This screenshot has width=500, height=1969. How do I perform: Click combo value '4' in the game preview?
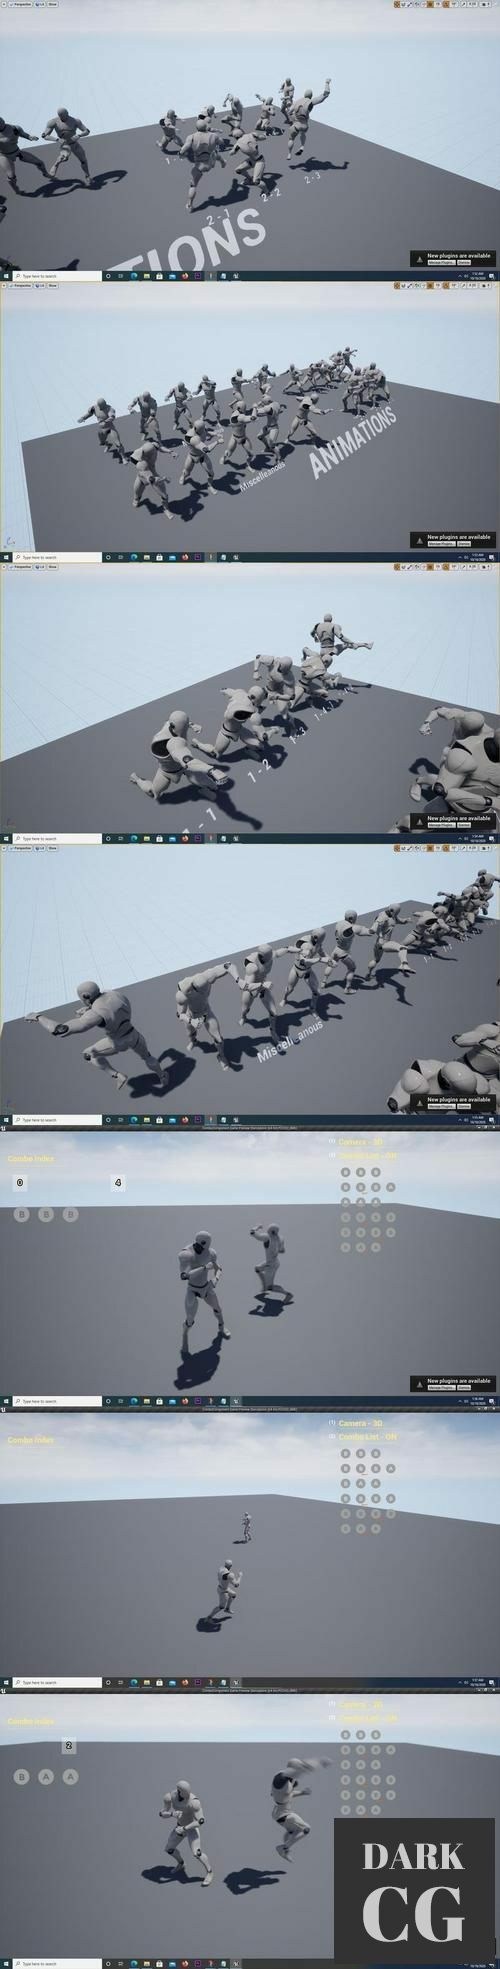click(x=118, y=1183)
